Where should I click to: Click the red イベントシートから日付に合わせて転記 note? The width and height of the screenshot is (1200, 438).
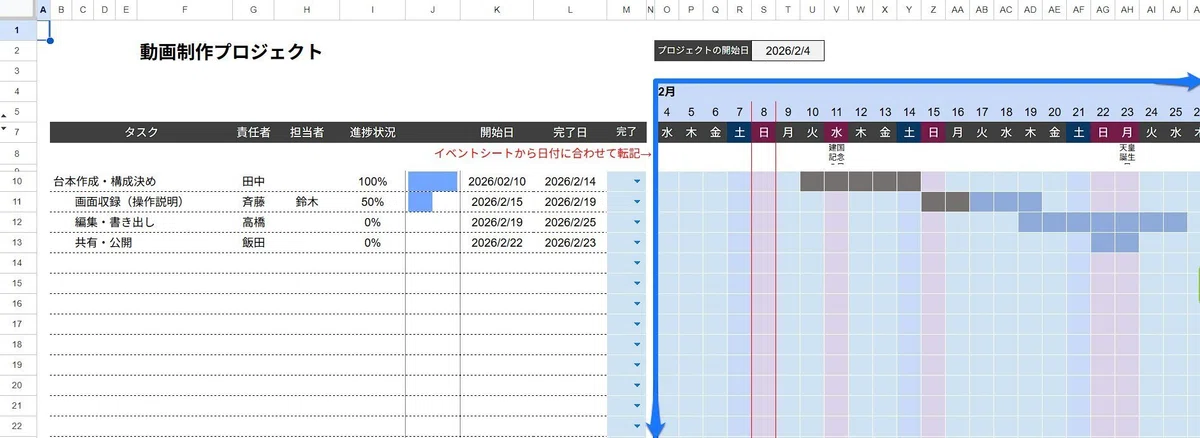tap(542, 154)
